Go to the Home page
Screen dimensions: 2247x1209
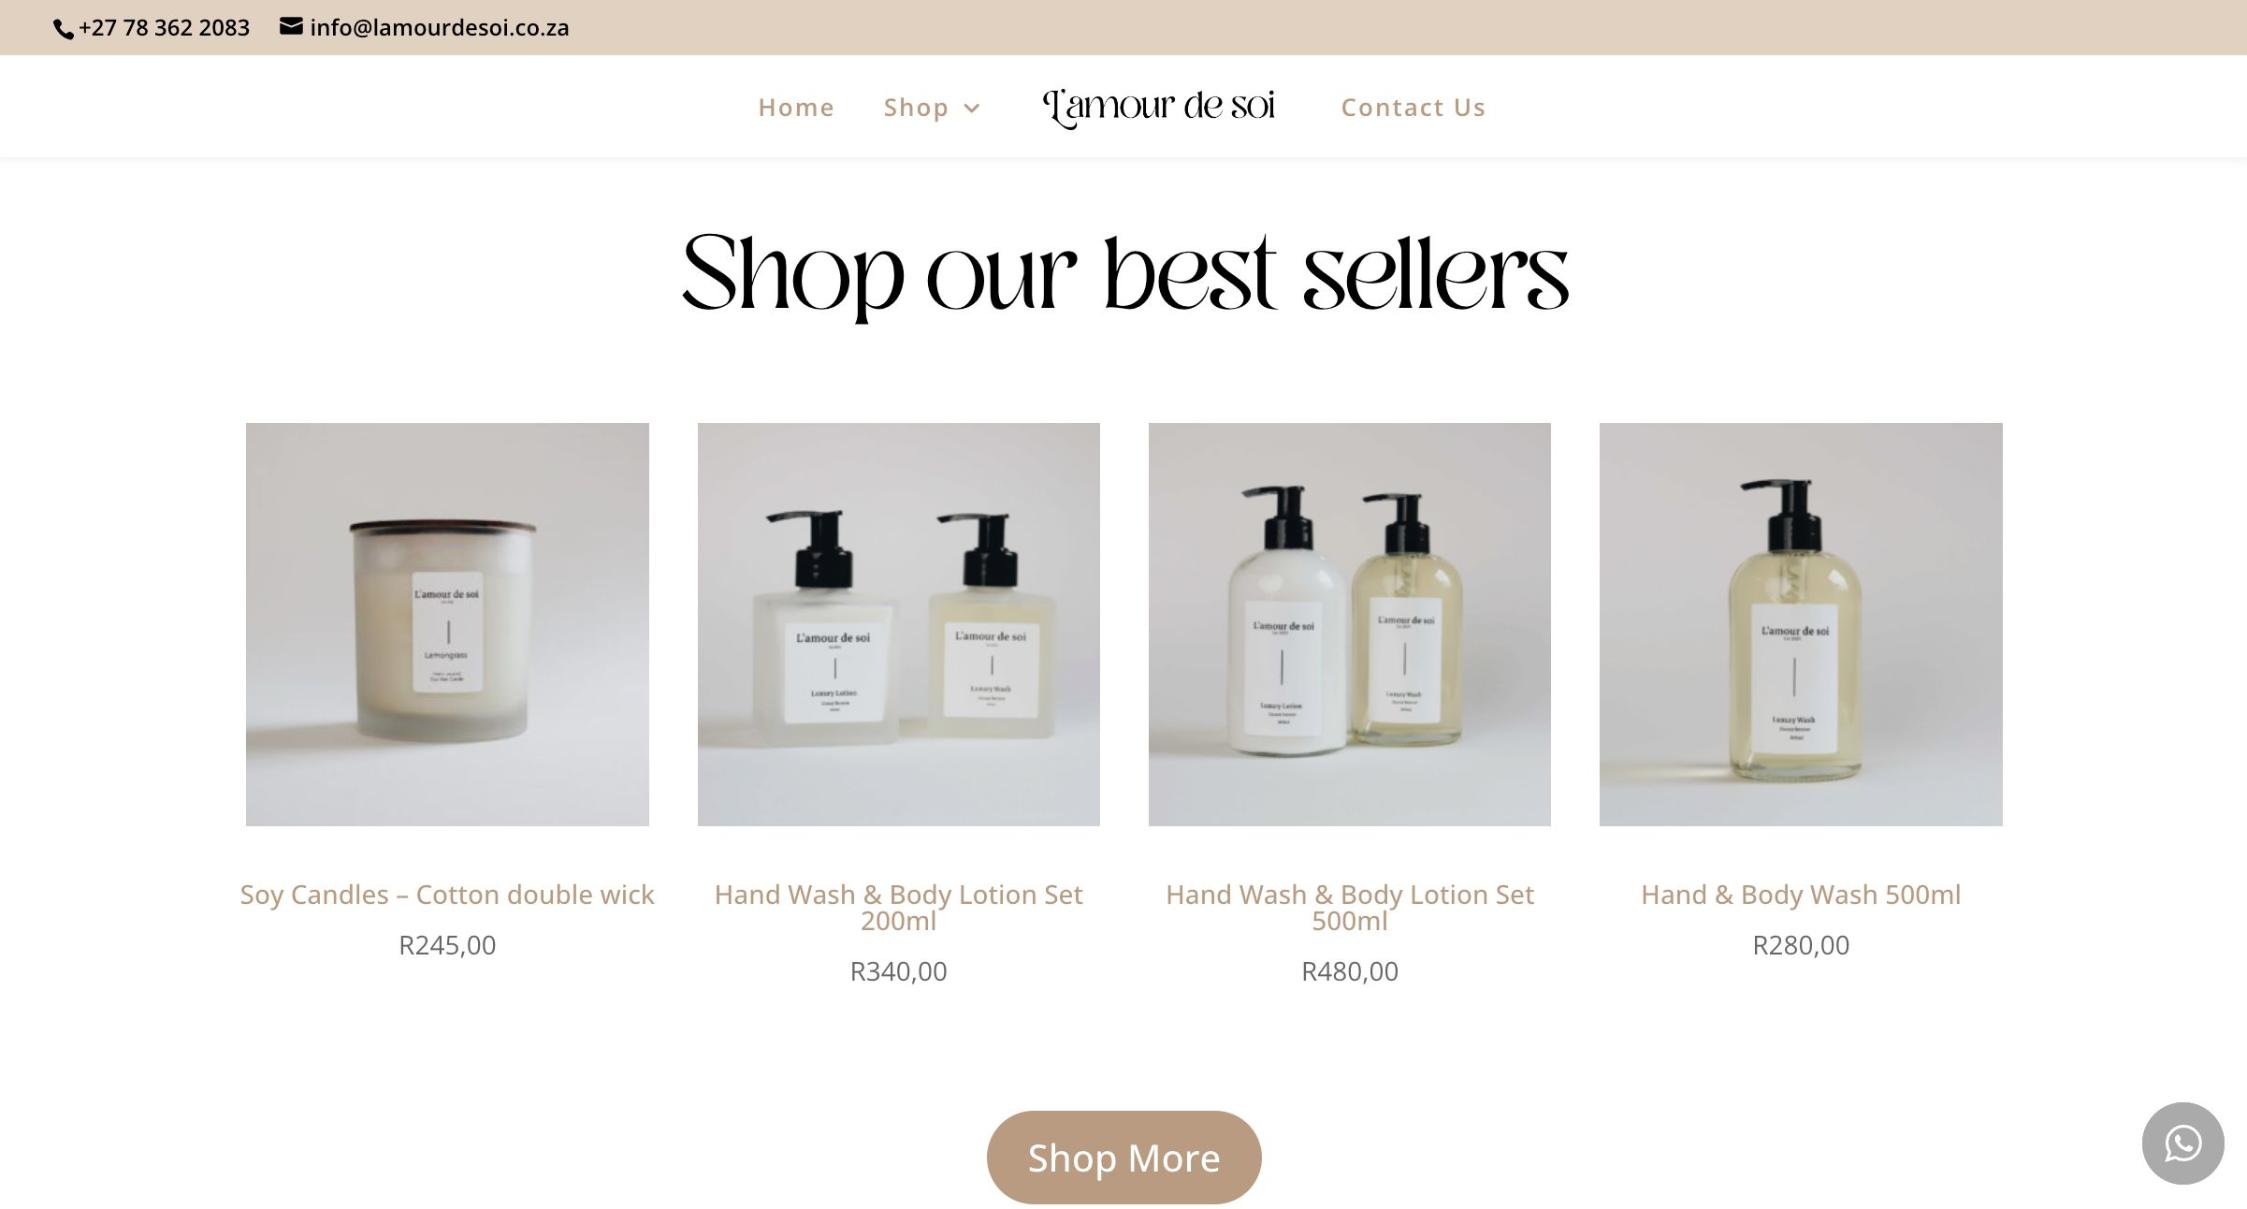pyautogui.click(x=796, y=107)
